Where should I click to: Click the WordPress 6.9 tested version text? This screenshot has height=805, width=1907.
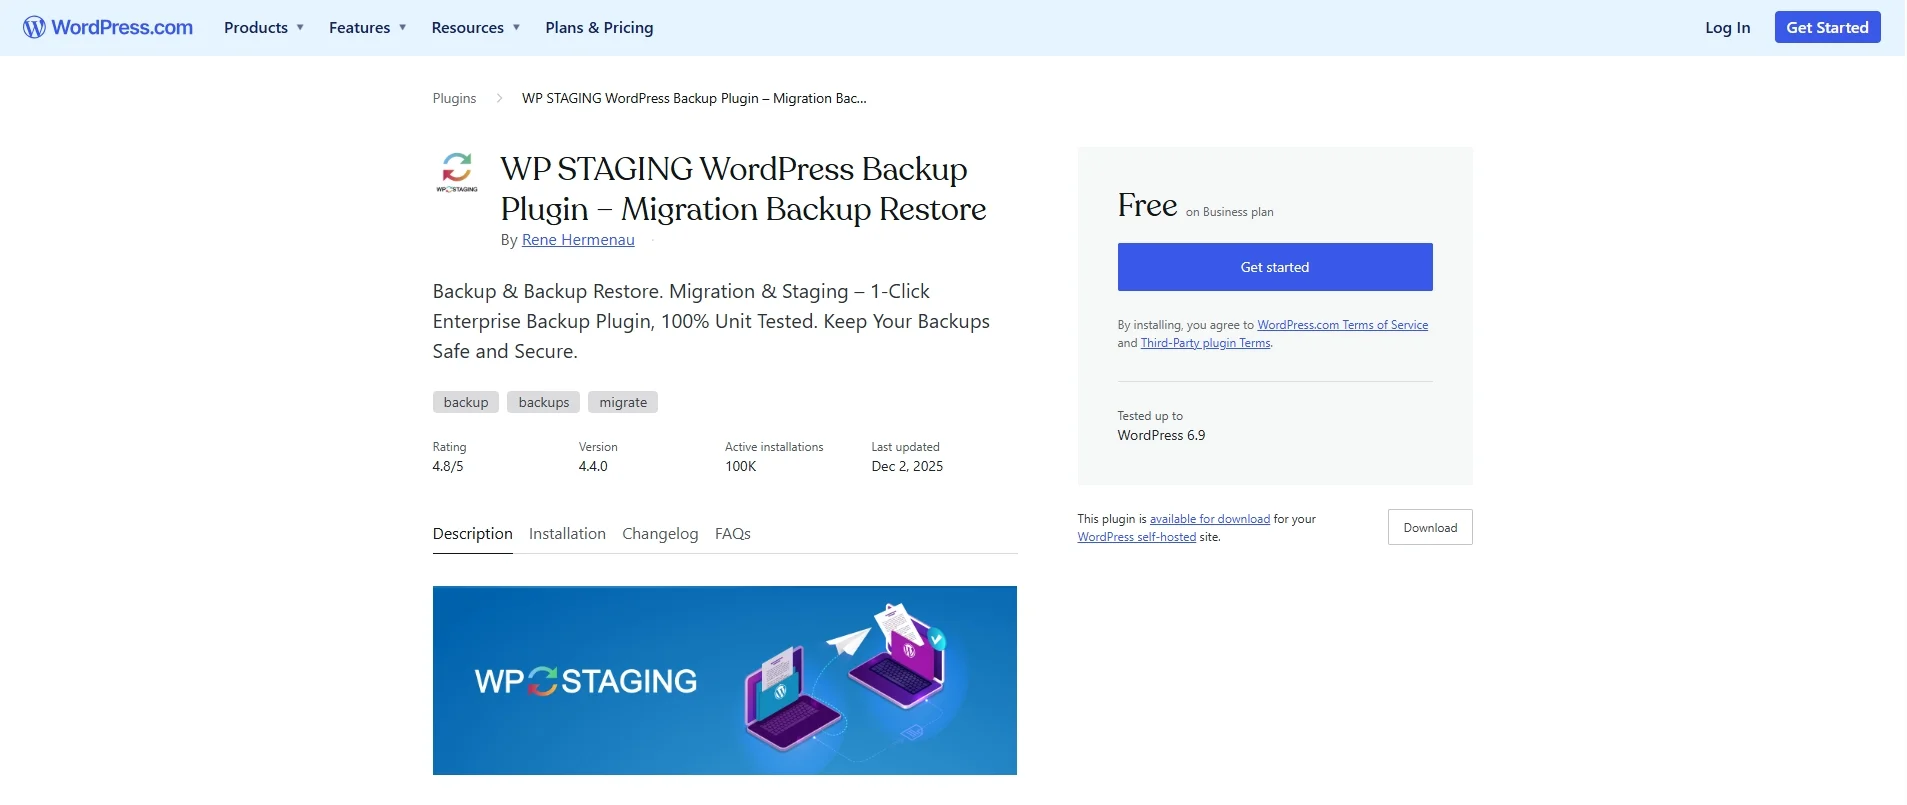(x=1161, y=435)
